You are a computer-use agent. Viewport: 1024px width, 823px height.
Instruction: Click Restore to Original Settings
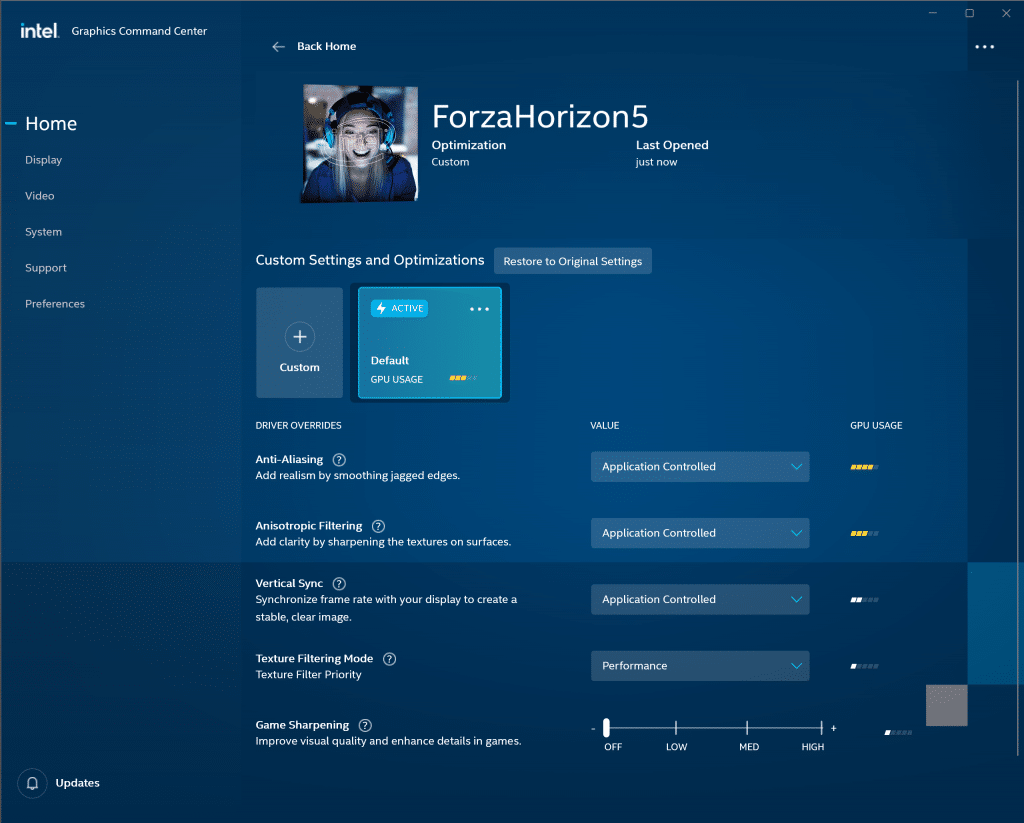[x=573, y=261]
